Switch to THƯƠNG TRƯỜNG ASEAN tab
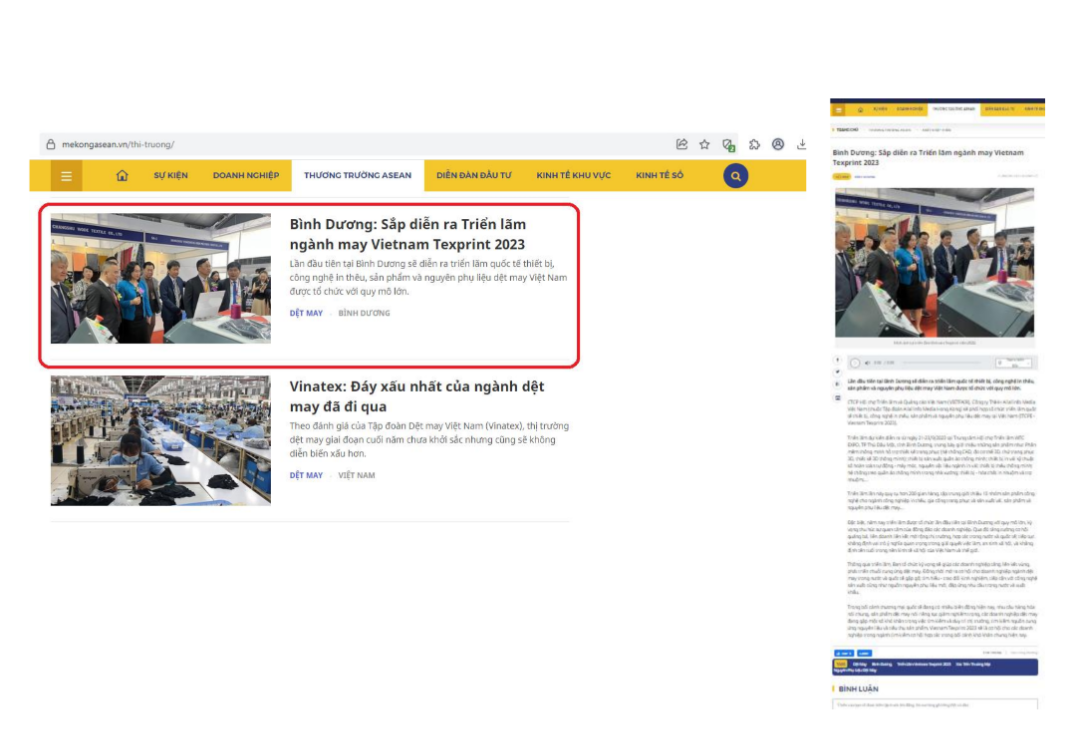Viewport: 1080px width, 747px height. [x=358, y=176]
